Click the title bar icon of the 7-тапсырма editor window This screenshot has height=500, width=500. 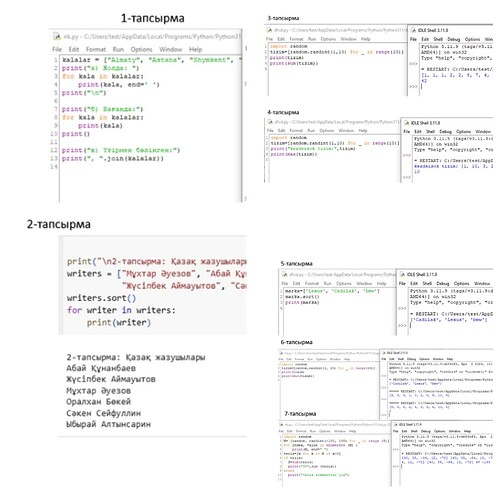tap(281, 425)
